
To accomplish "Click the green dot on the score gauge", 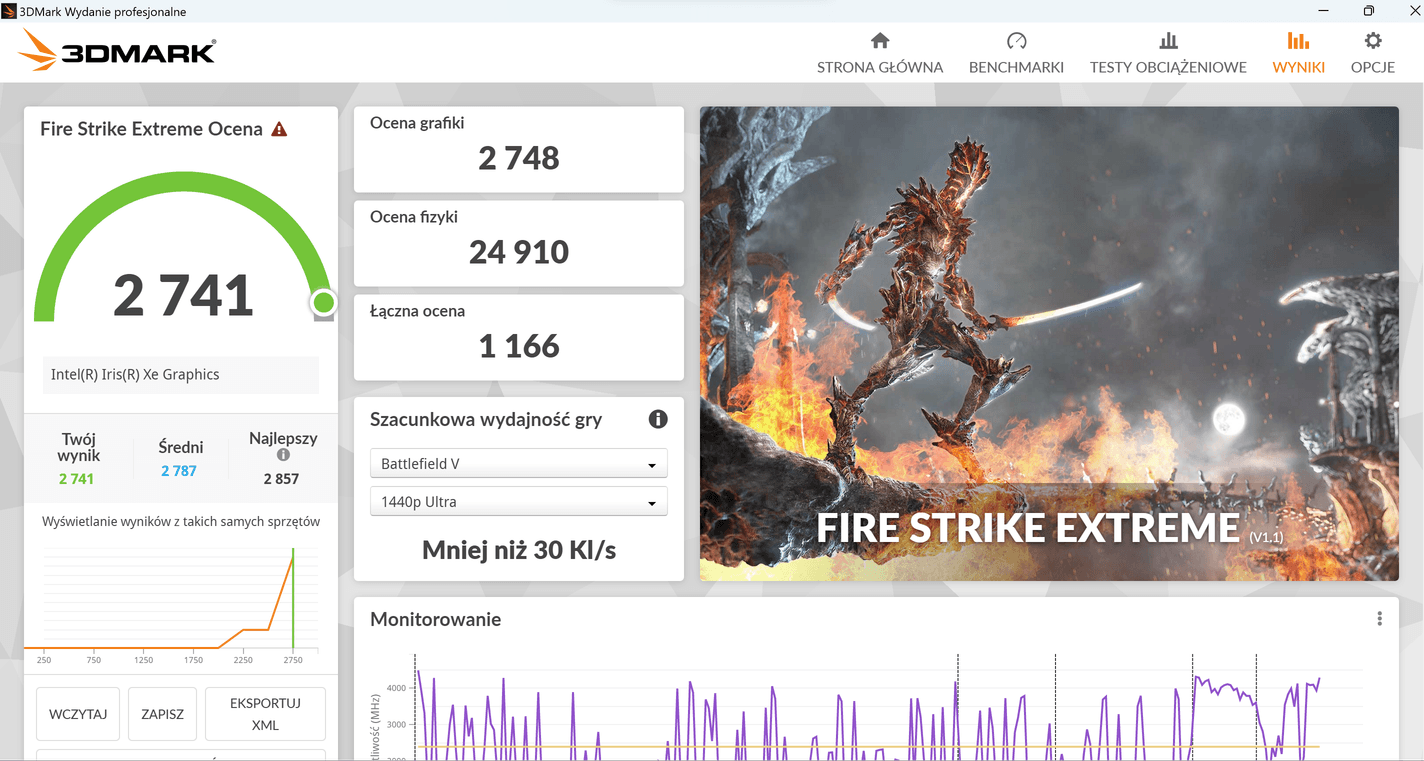I will point(323,302).
